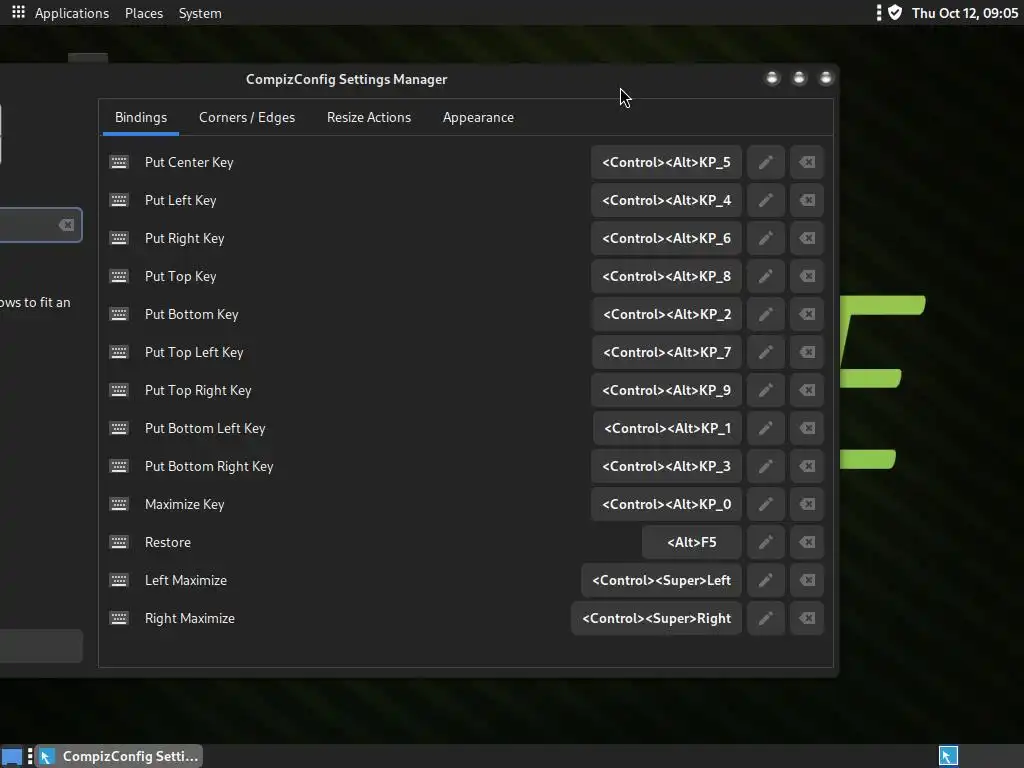
Task: Click the Maximize Key setting label
Action: click(x=184, y=504)
